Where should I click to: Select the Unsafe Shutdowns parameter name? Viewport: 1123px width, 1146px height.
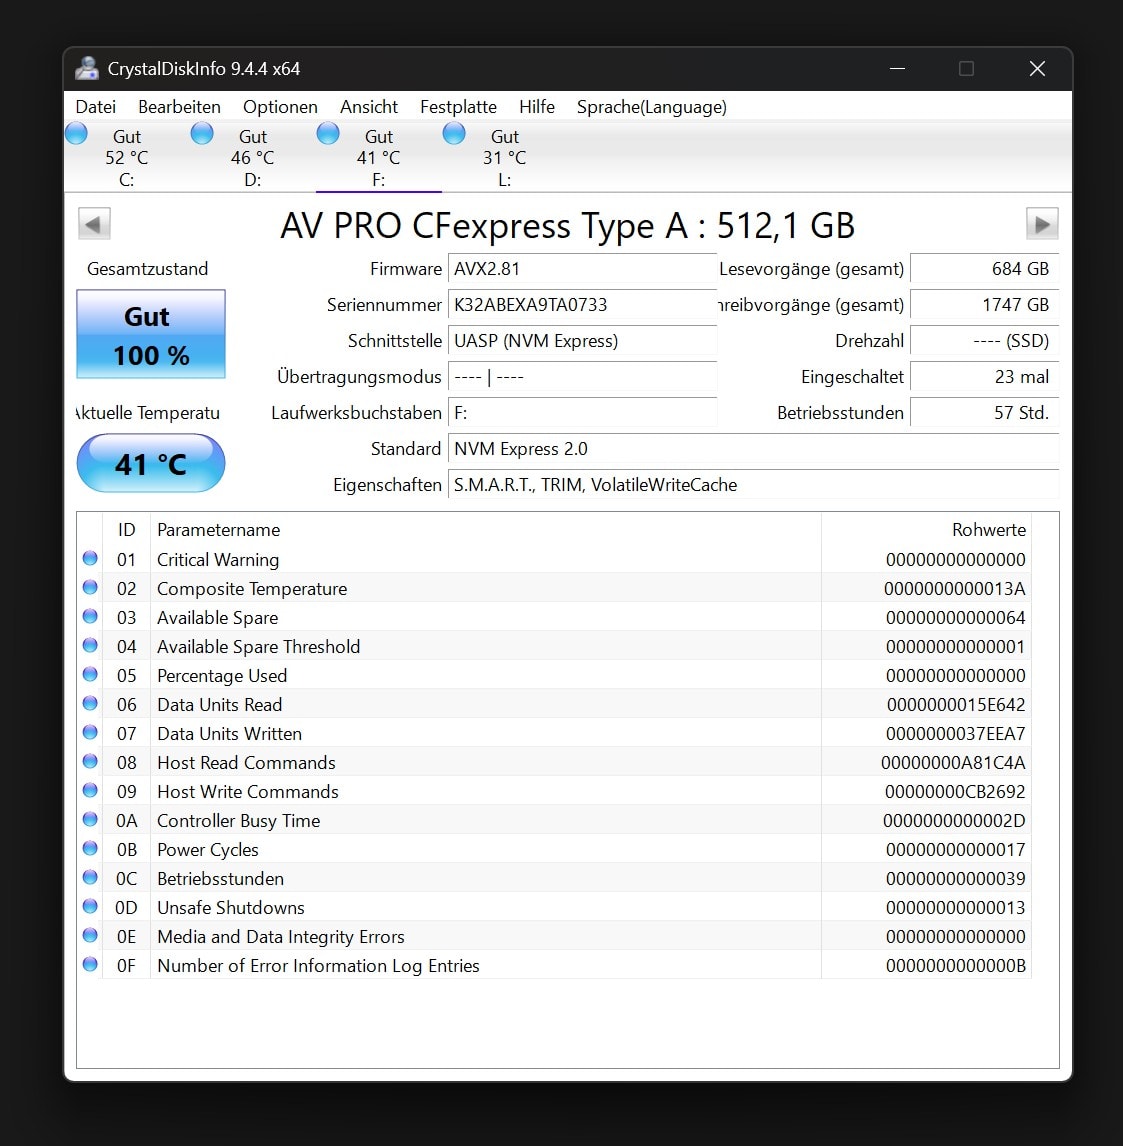click(231, 908)
